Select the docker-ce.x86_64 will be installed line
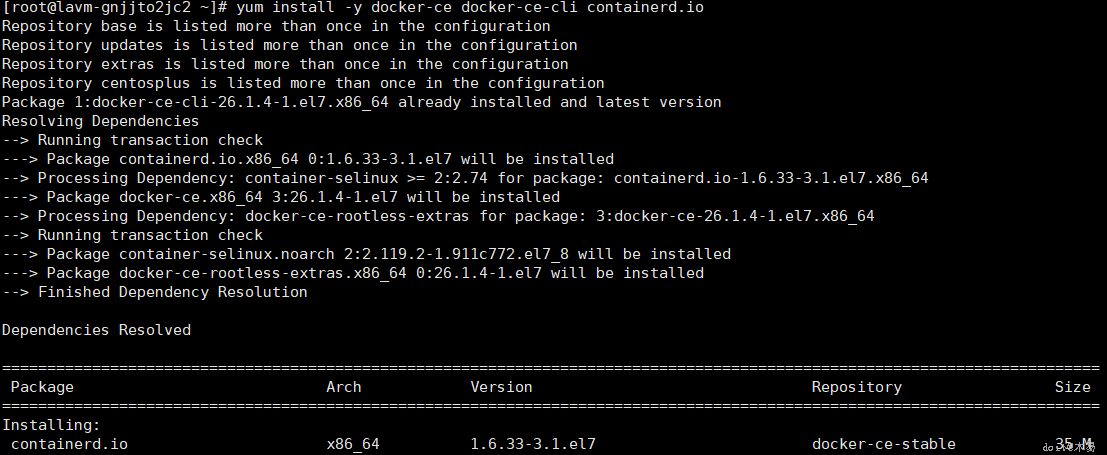 (x=280, y=197)
